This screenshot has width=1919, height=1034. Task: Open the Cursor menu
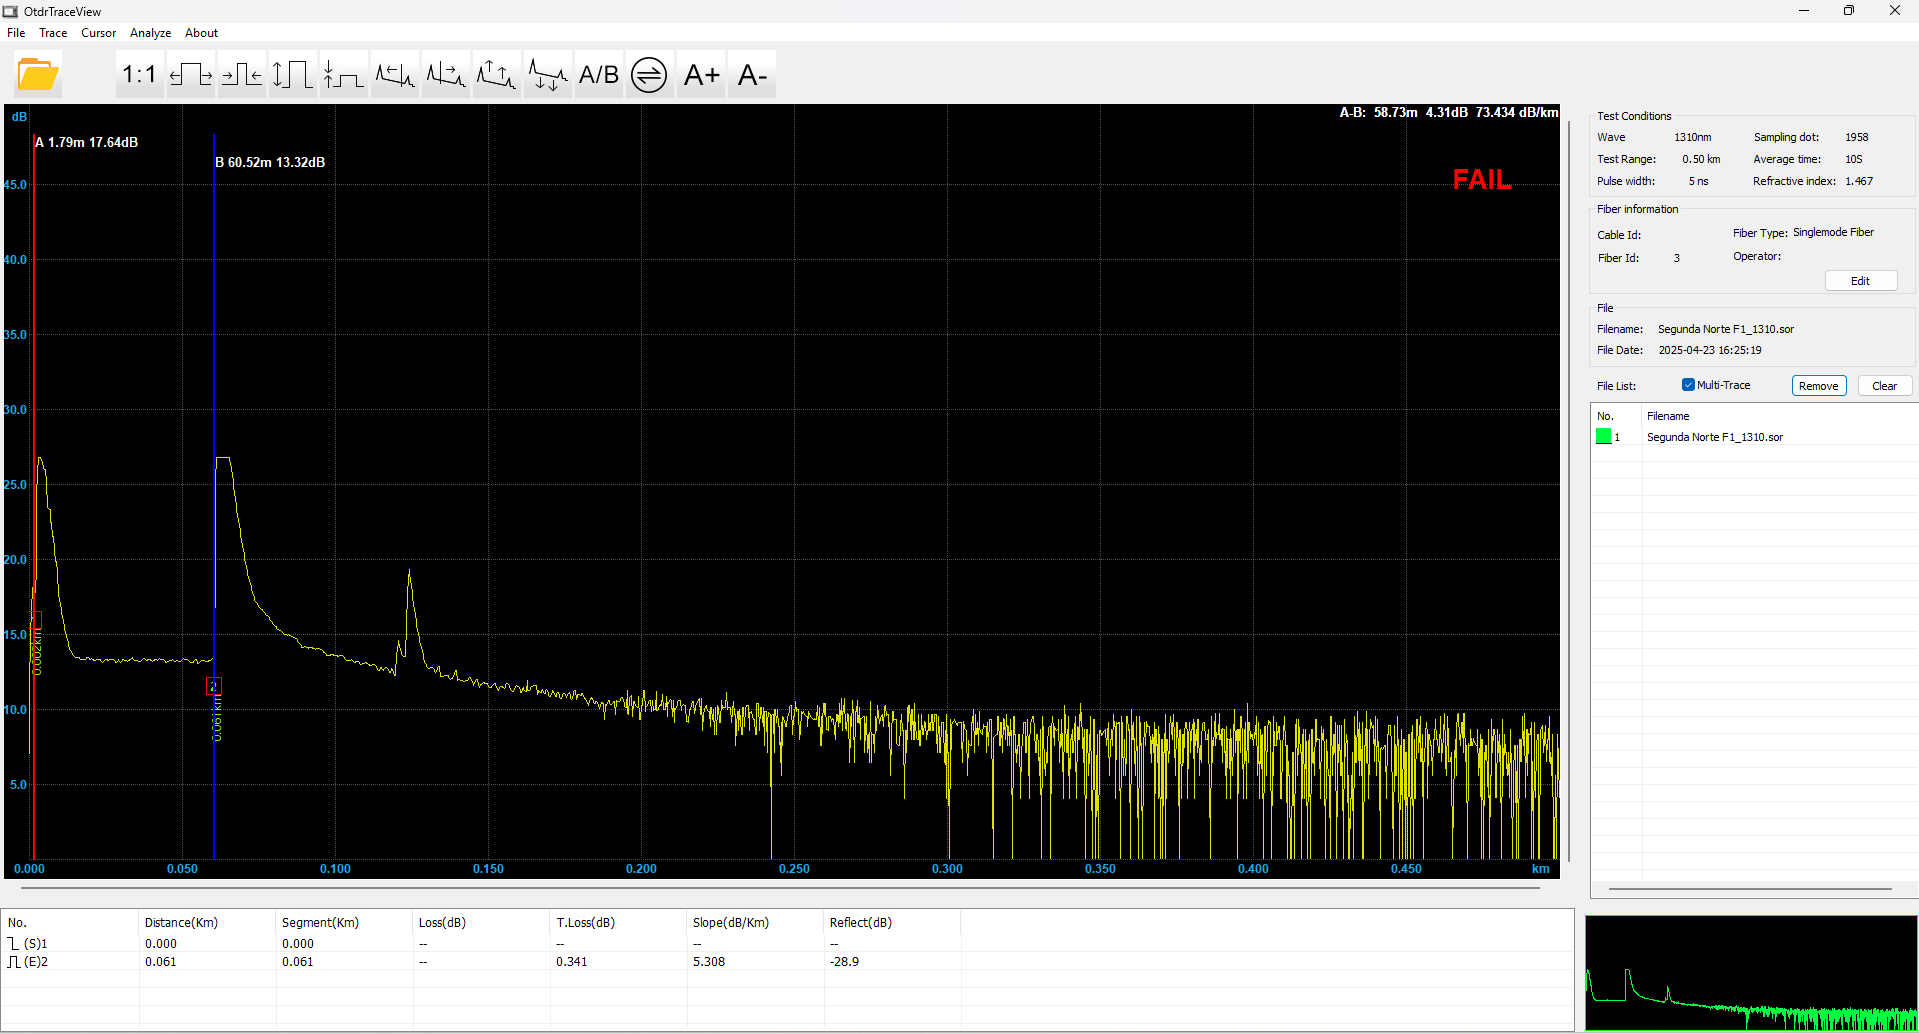coord(98,33)
